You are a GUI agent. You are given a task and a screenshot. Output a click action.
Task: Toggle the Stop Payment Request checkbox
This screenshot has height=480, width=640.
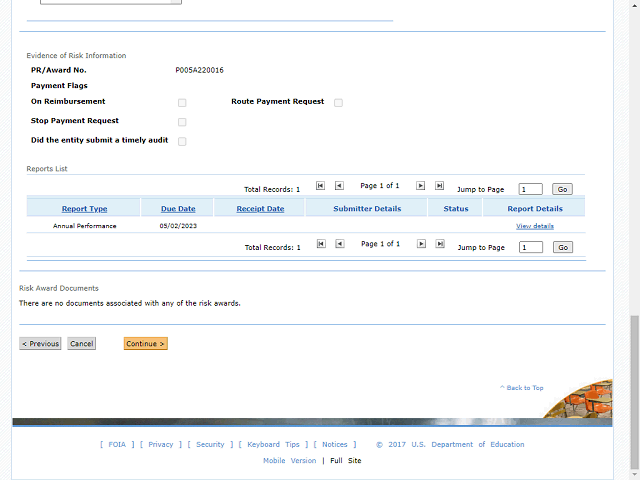182,122
